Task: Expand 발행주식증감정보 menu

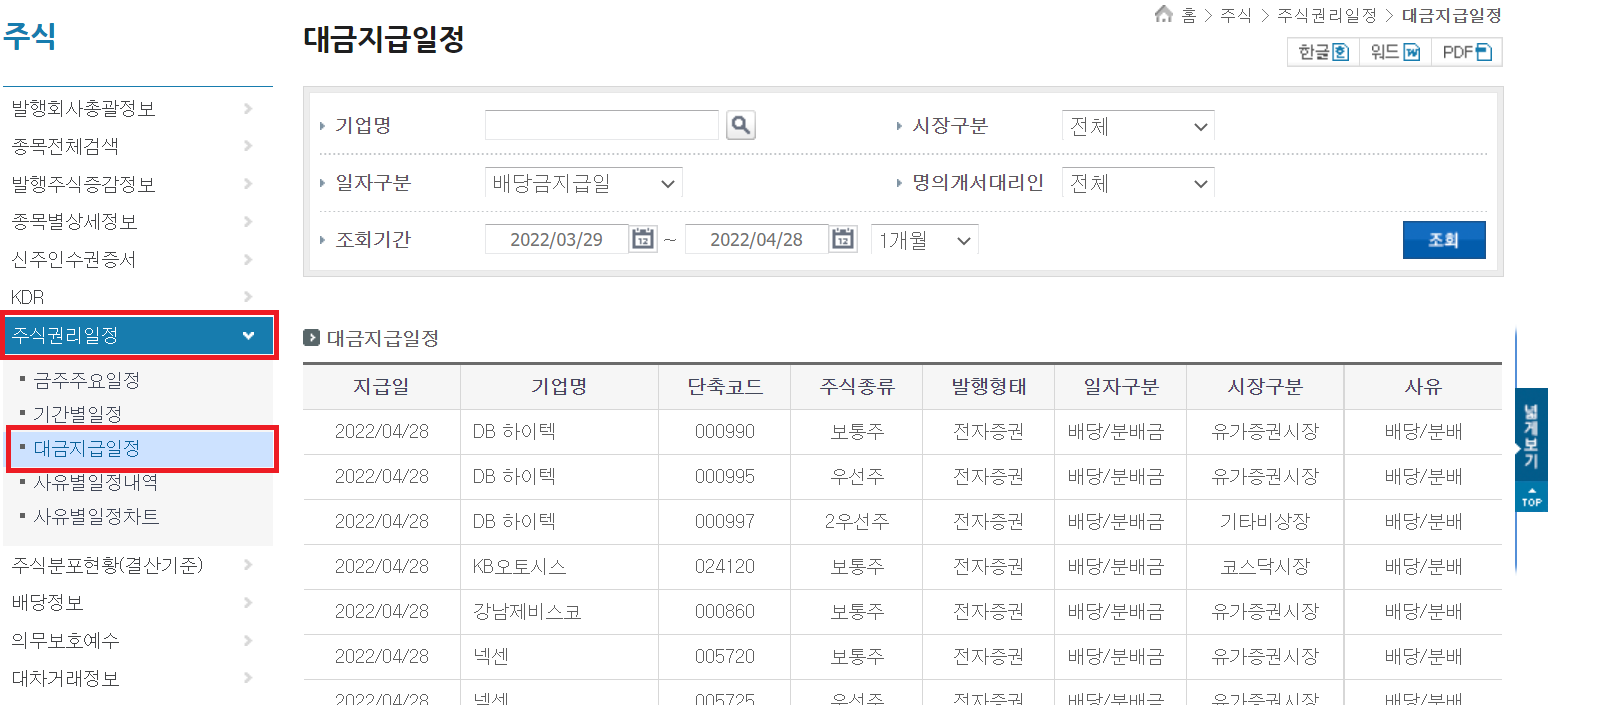Action: 137,184
